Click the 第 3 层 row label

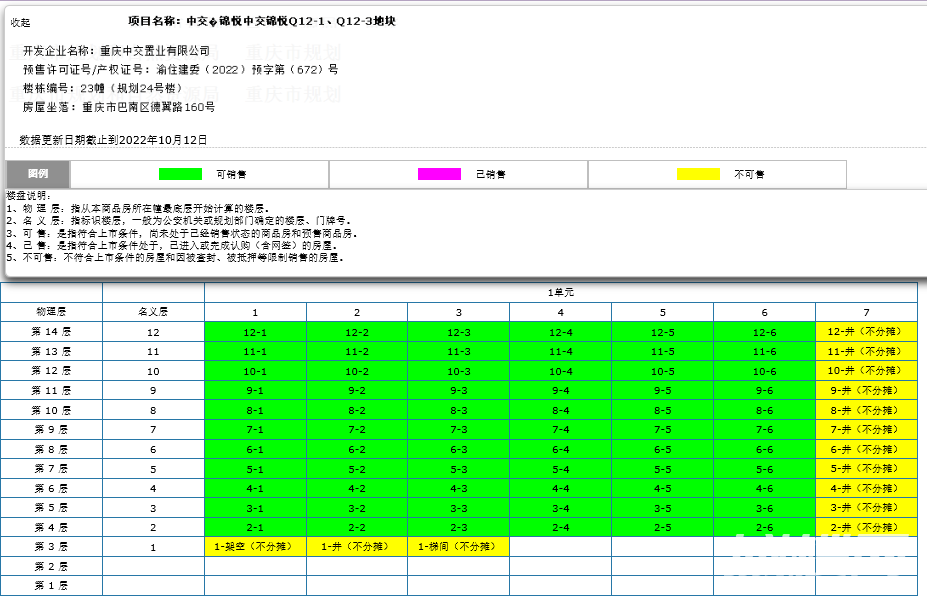[51, 547]
